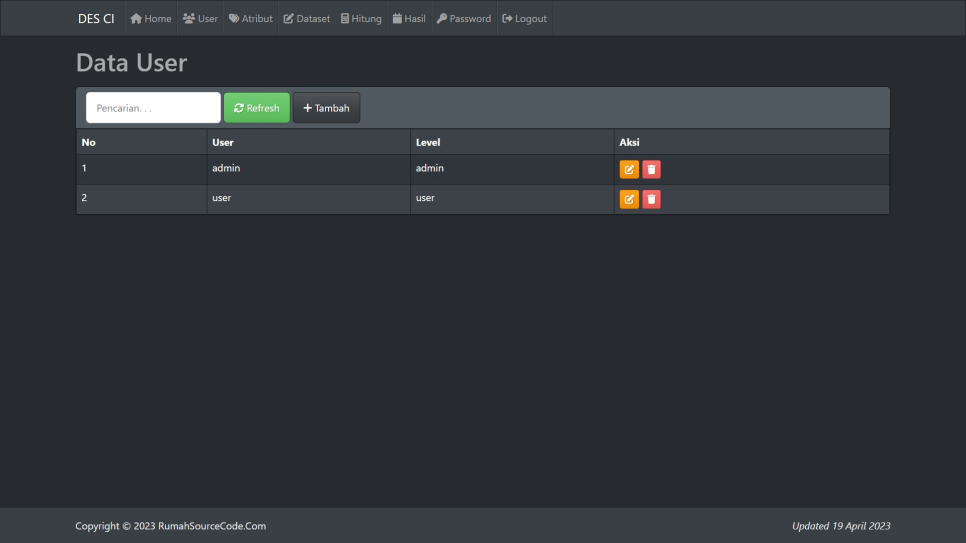The height and width of the screenshot is (543, 966).
Task: Click the green Refresh button
Action: [x=257, y=108]
